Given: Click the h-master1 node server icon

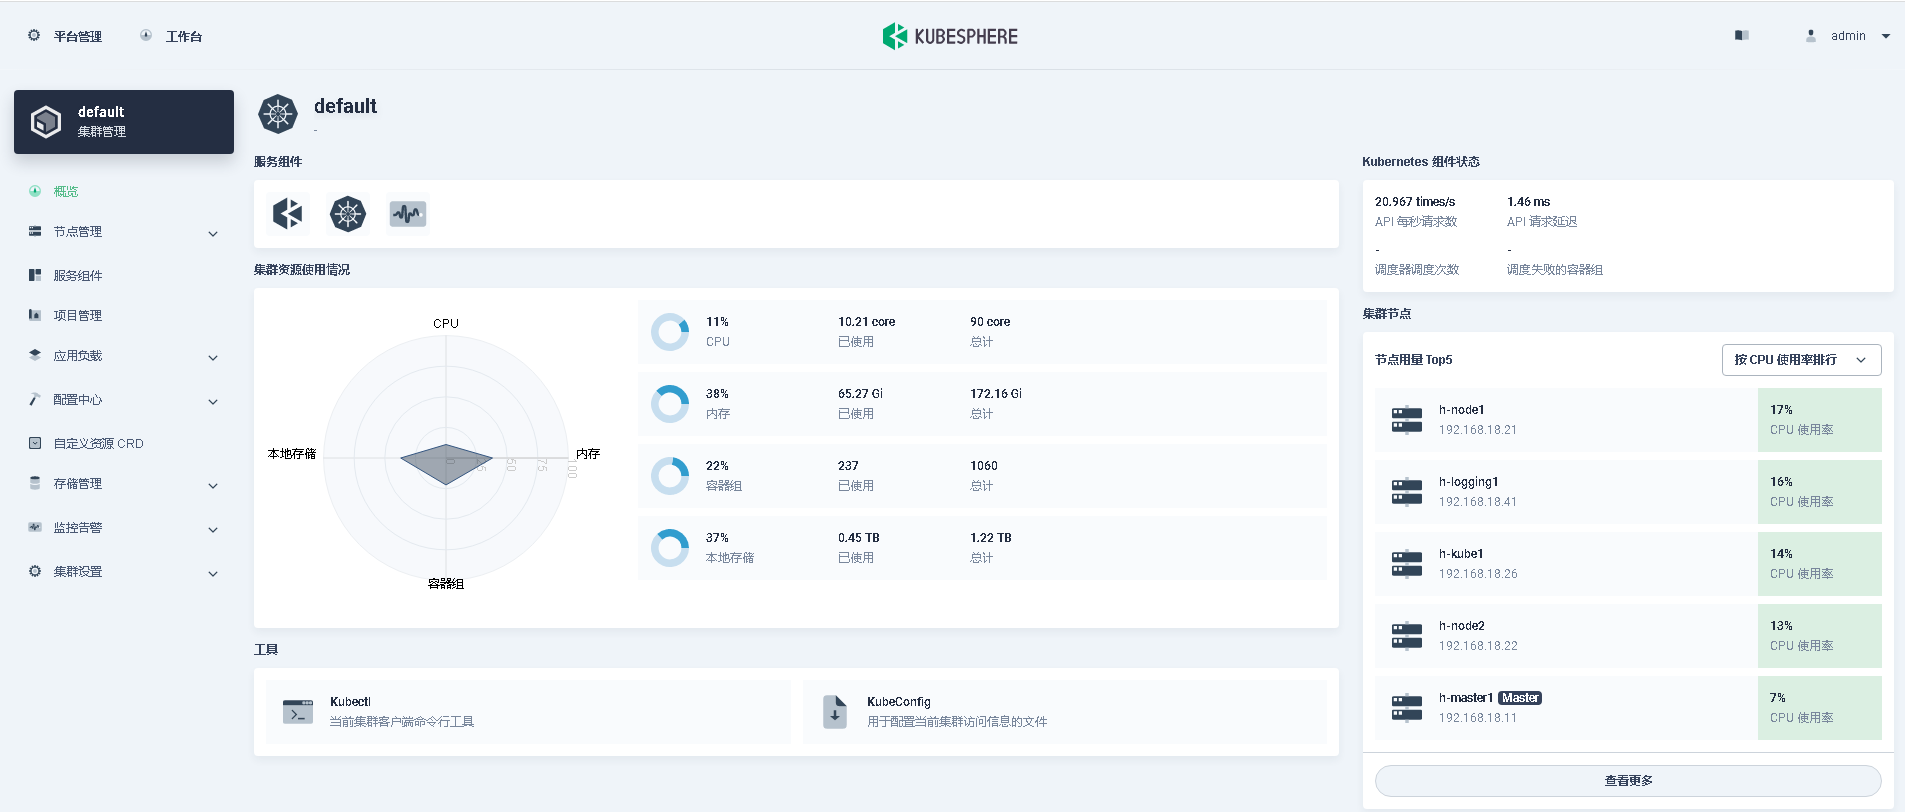Looking at the screenshot, I should (1407, 708).
